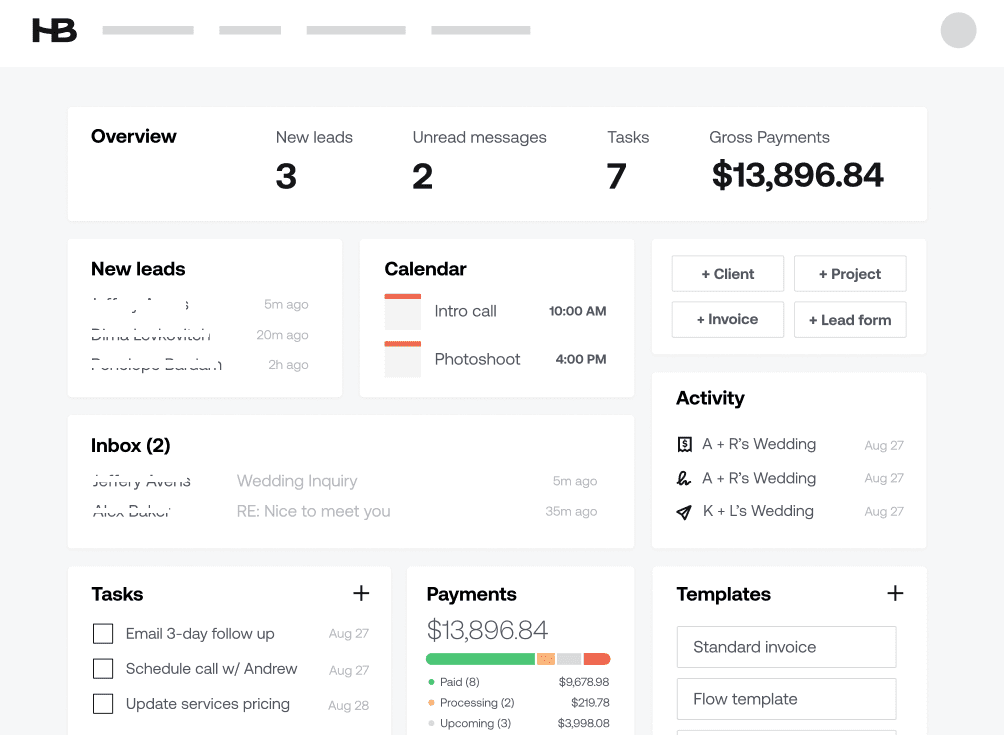Image resolution: width=1004 pixels, height=735 pixels.
Task: Click Processing (2) legend entry
Action: click(471, 702)
